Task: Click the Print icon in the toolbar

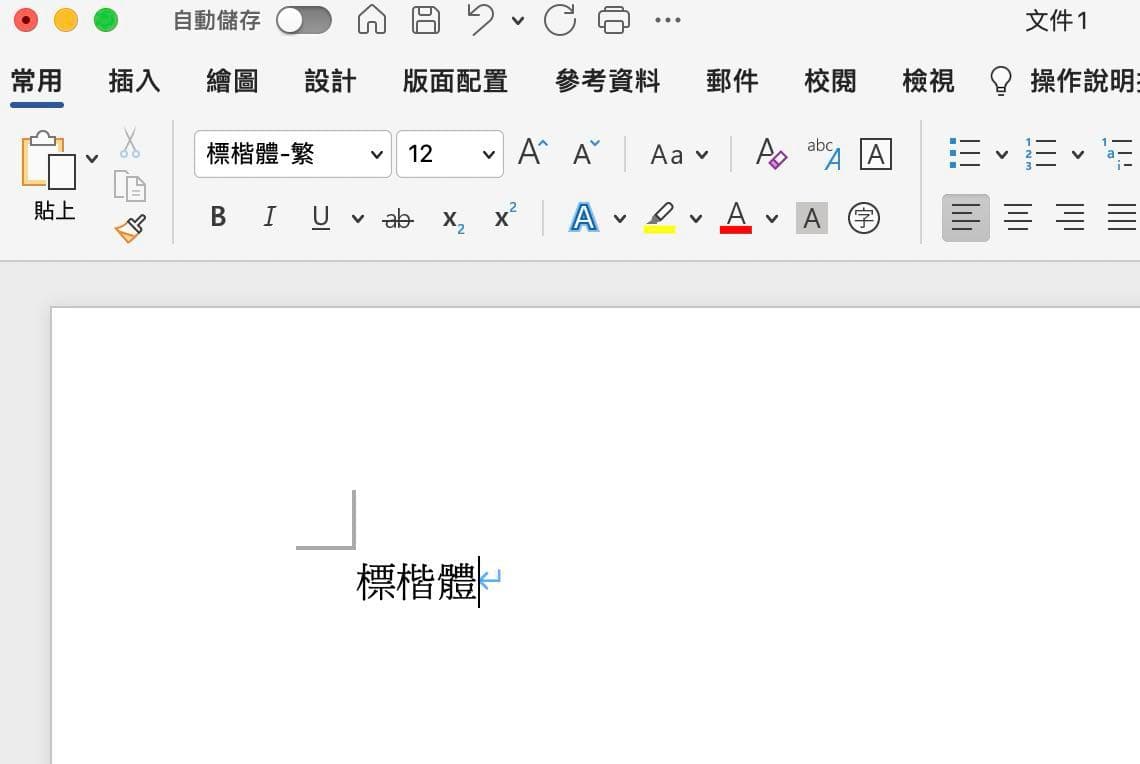Action: (x=613, y=20)
